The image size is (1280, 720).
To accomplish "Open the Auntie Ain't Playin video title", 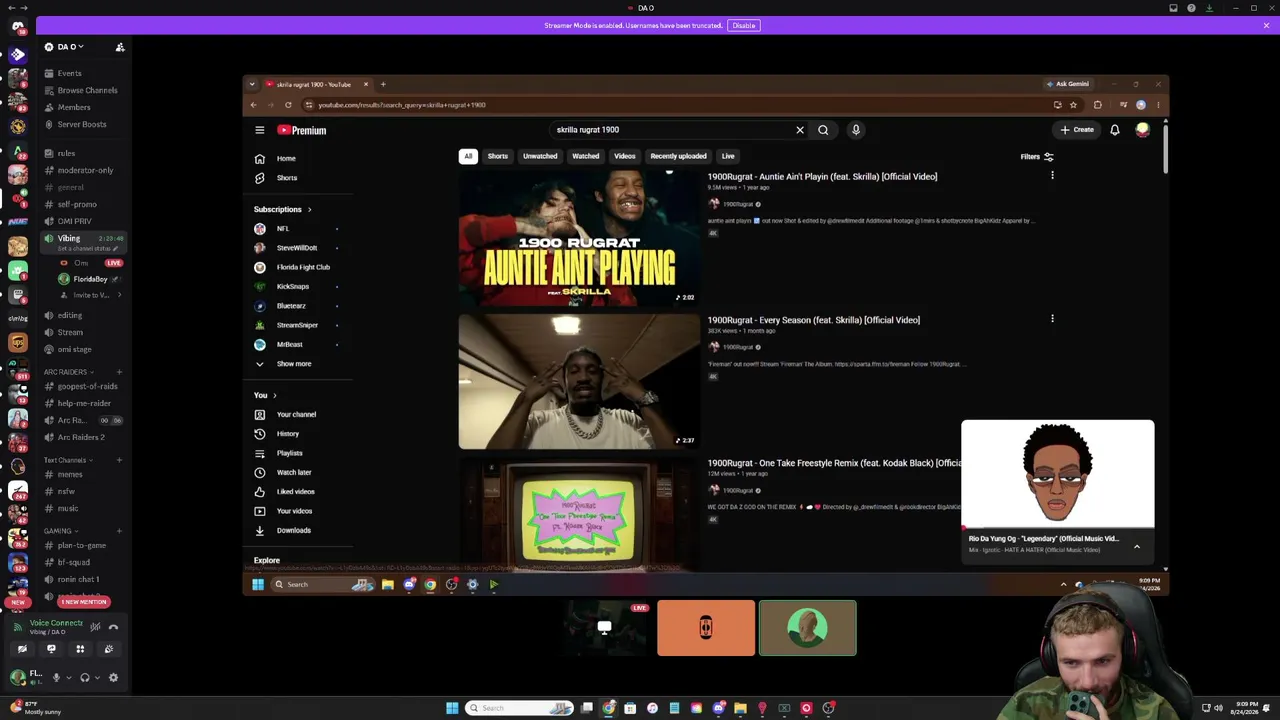I will (822, 177).
